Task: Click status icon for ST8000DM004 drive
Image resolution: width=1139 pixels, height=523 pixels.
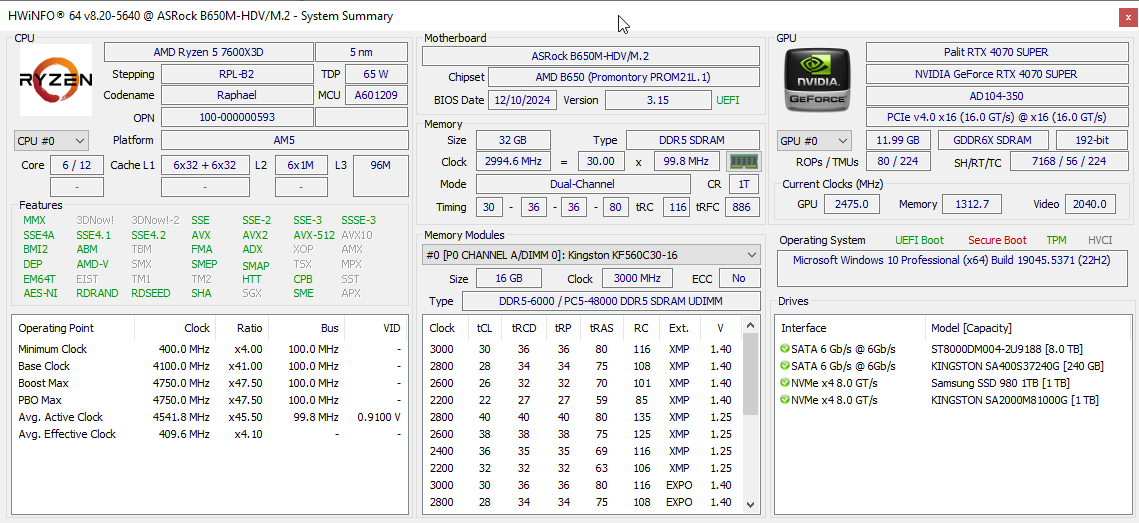Action: pos(785,349)
